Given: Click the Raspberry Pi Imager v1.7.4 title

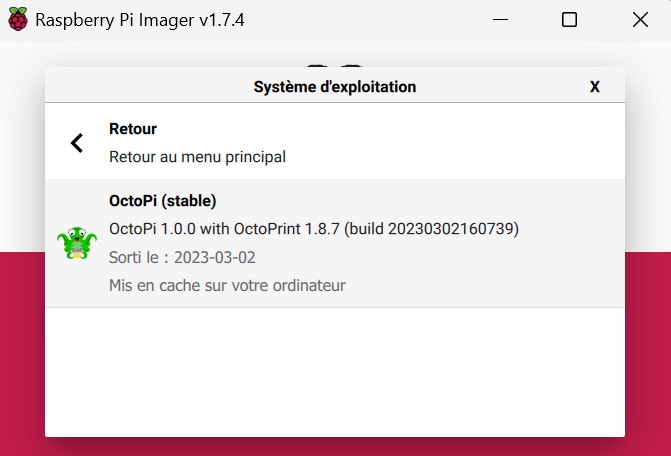Looking at the screenshot, I should pos(140,20).
